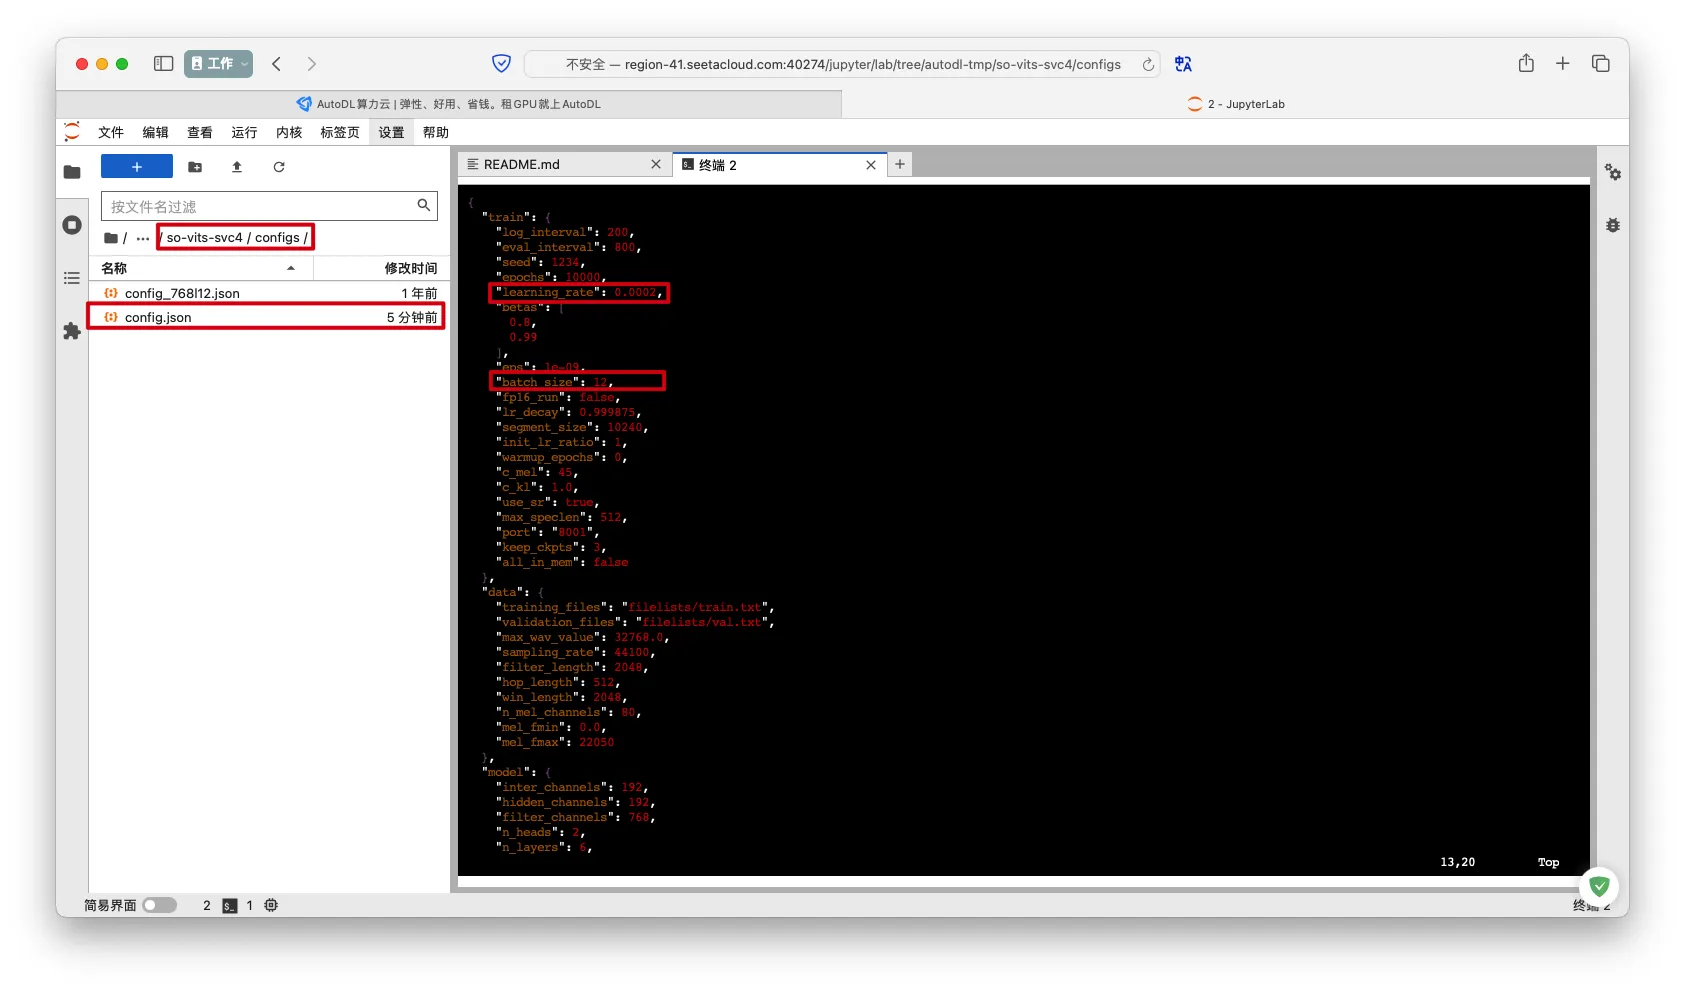The image size is (1685, 991).
Task: Sort files by 修改时间 column
Action: click(380, 268)
